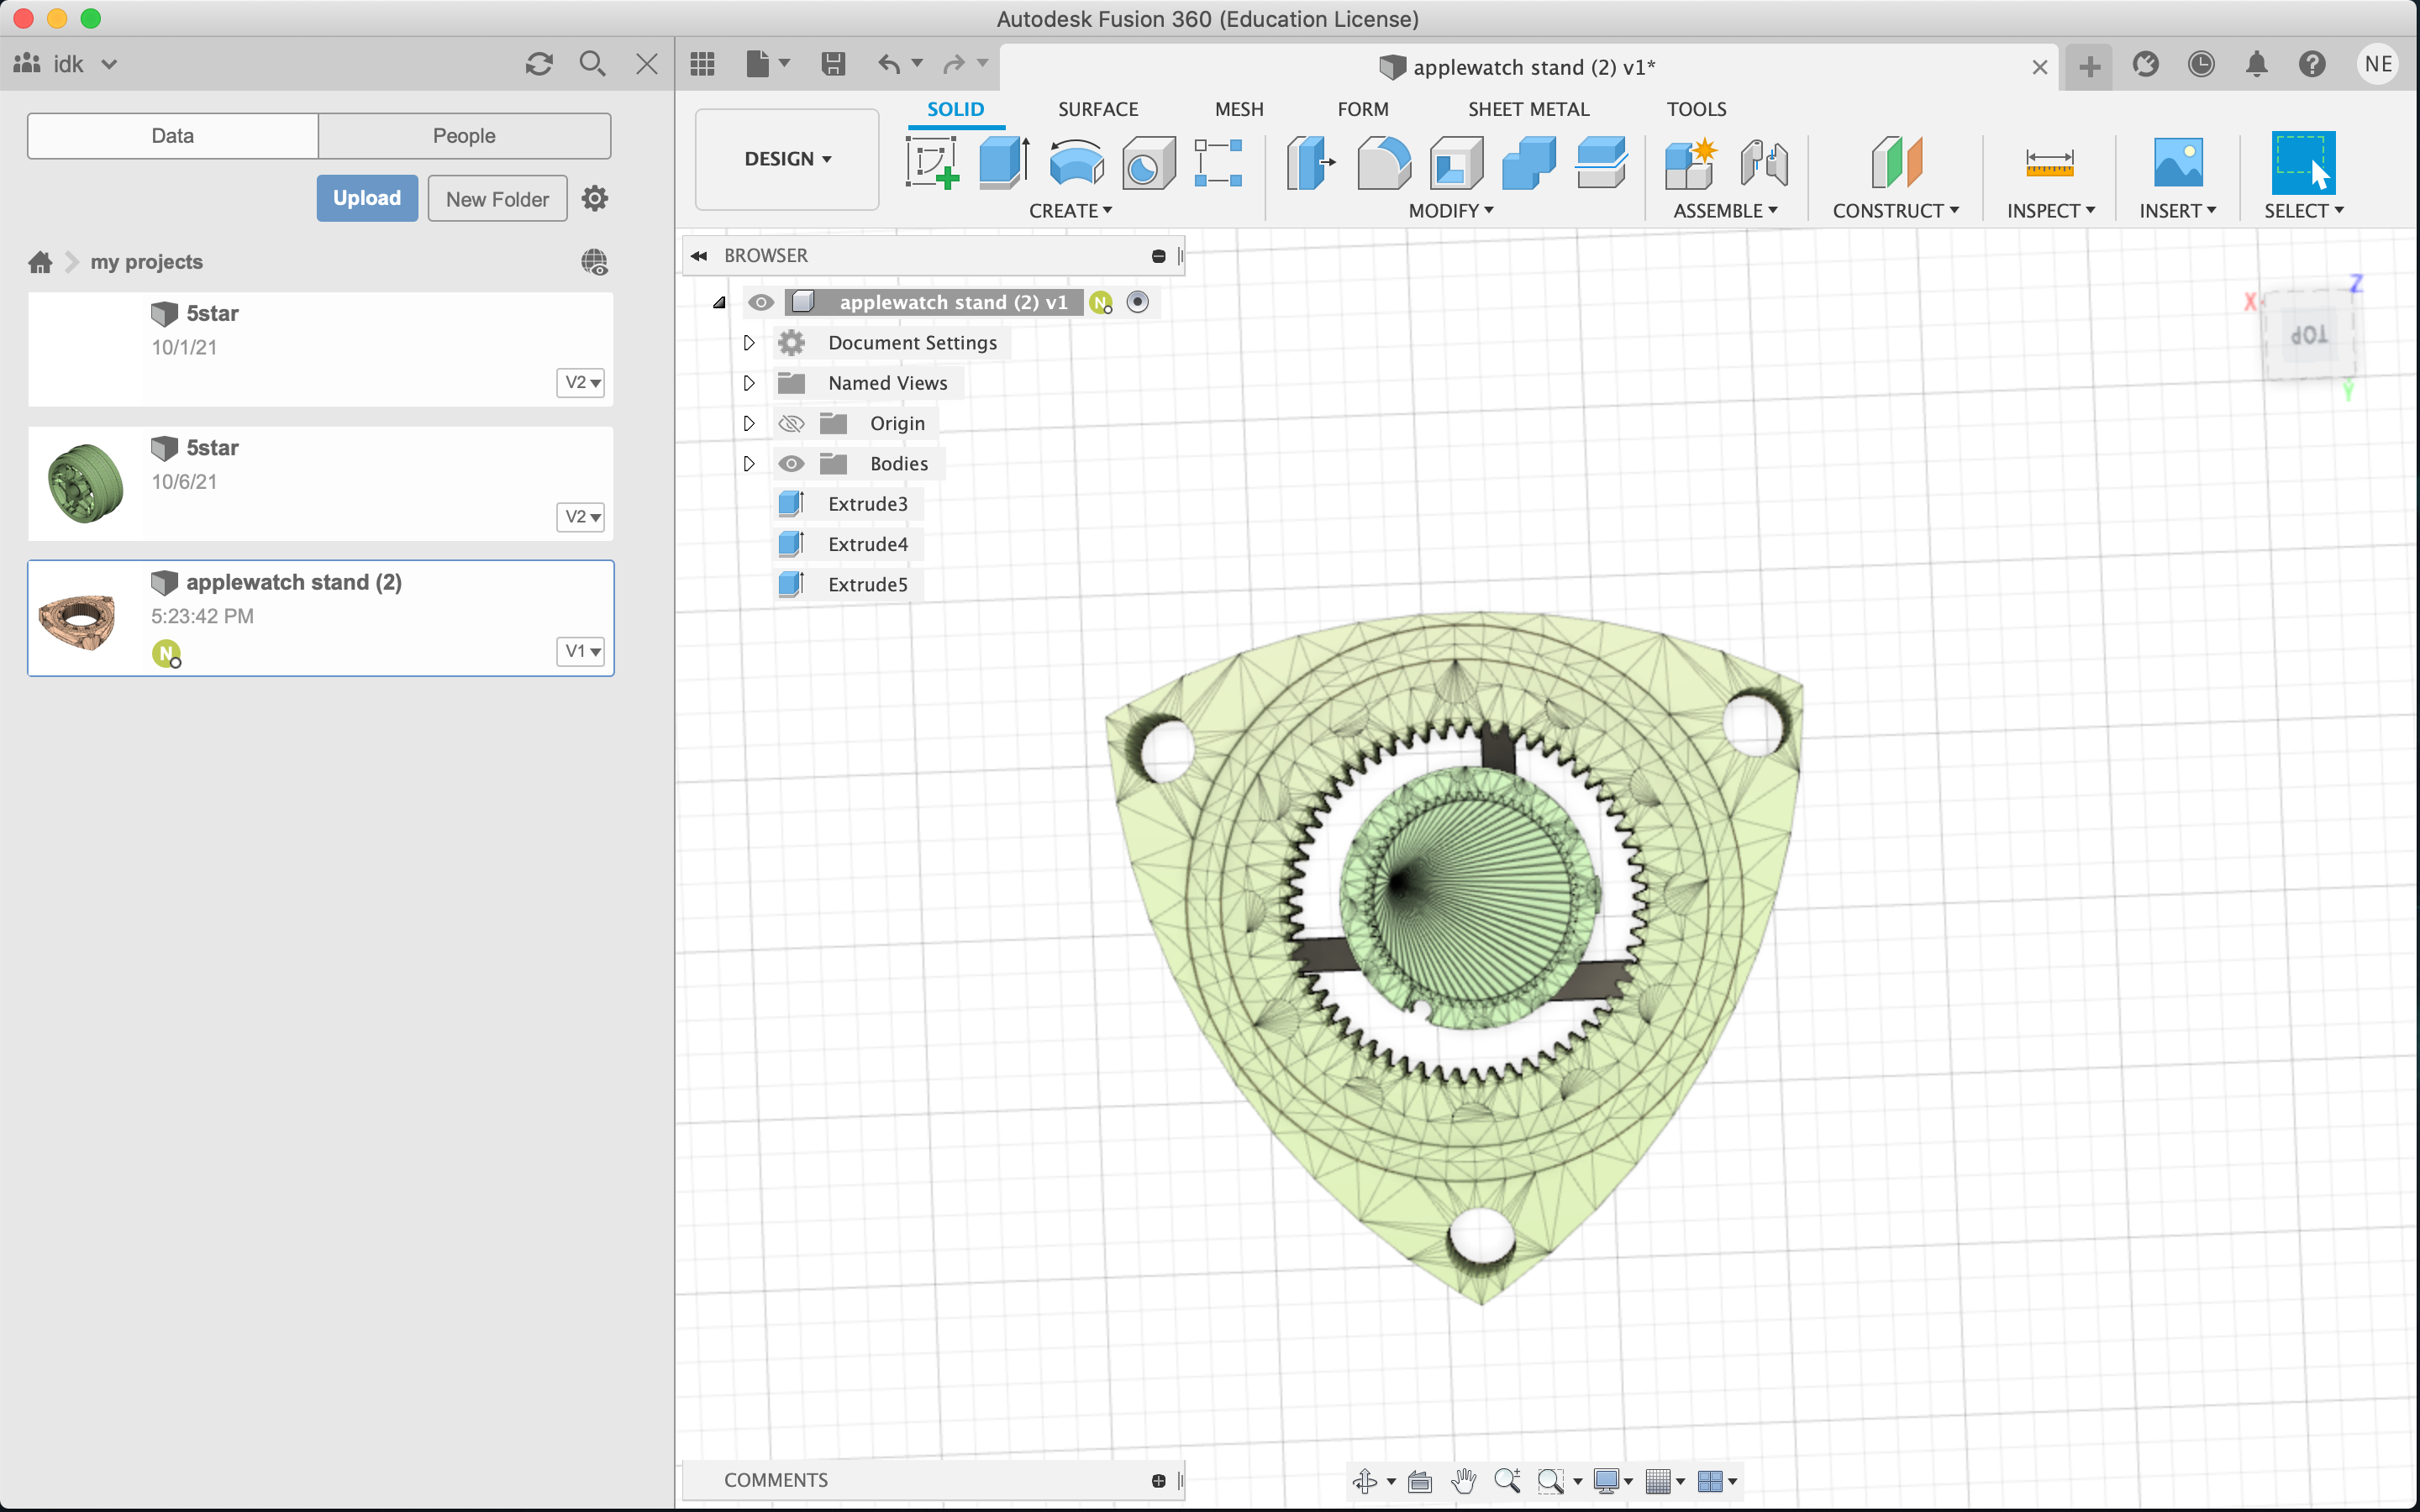Switch to the MESH tab

(x=1239, y=109)
